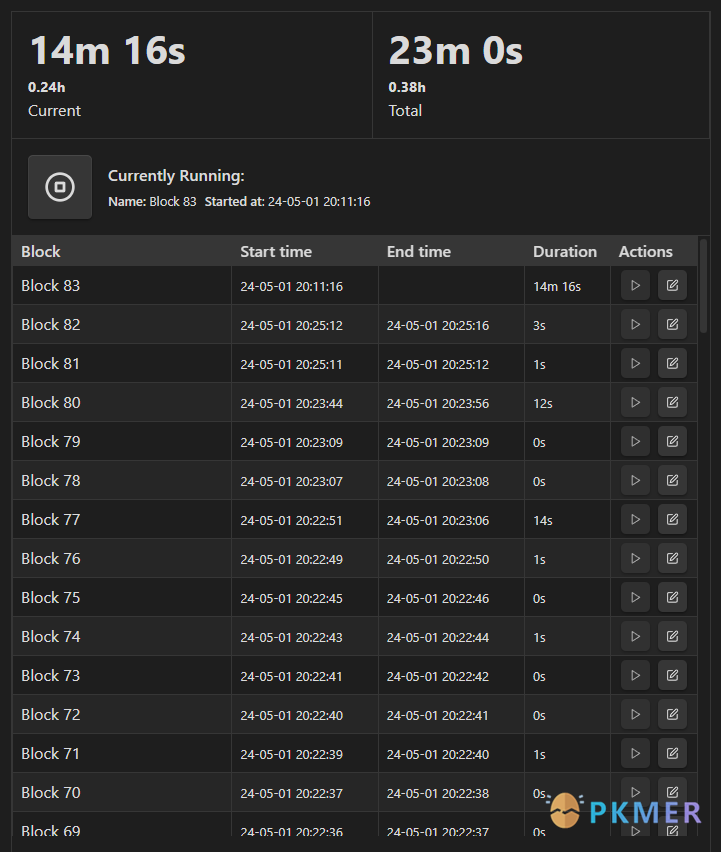Edit Block 79 entry
721x852 pixels.
[x=672, y=442]
